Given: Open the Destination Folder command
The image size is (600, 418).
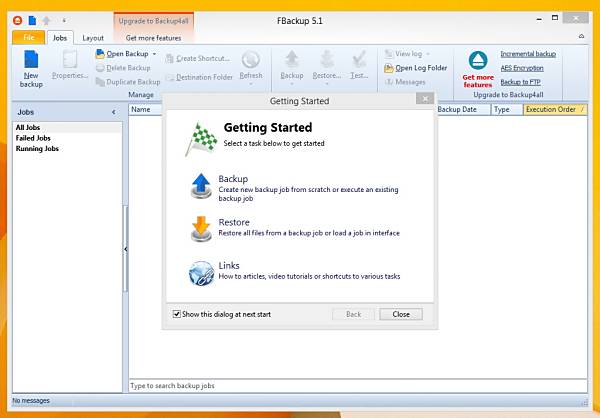Looking at the screenshot, I should tap(199, 77).
